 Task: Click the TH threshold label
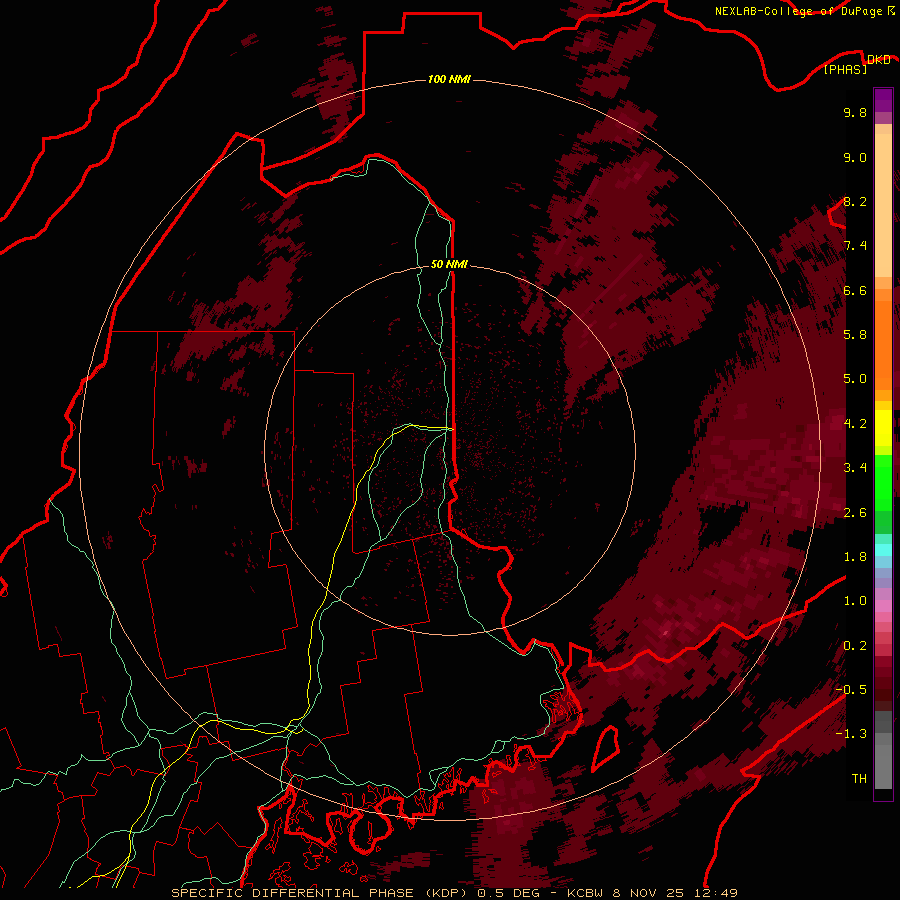[x=859, y=778]
